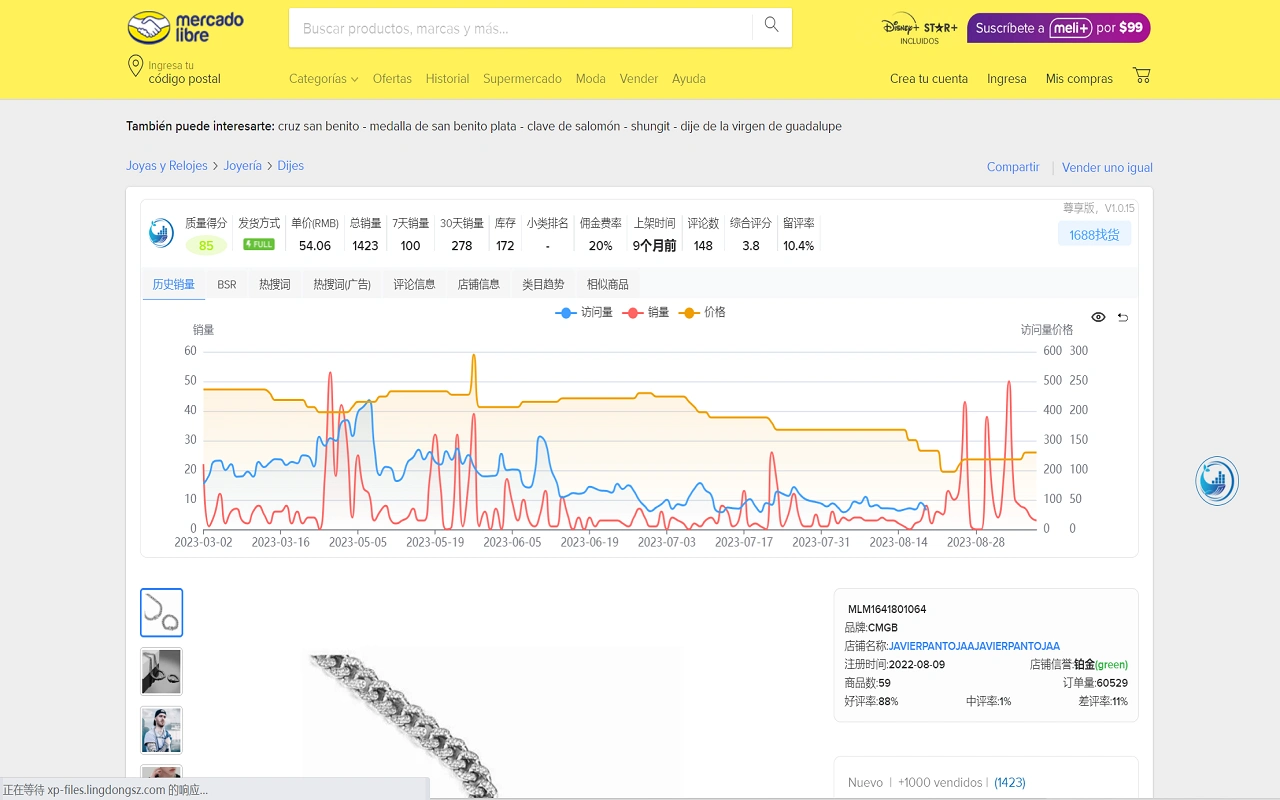Click the location pin icon

[x=135, y=67]
